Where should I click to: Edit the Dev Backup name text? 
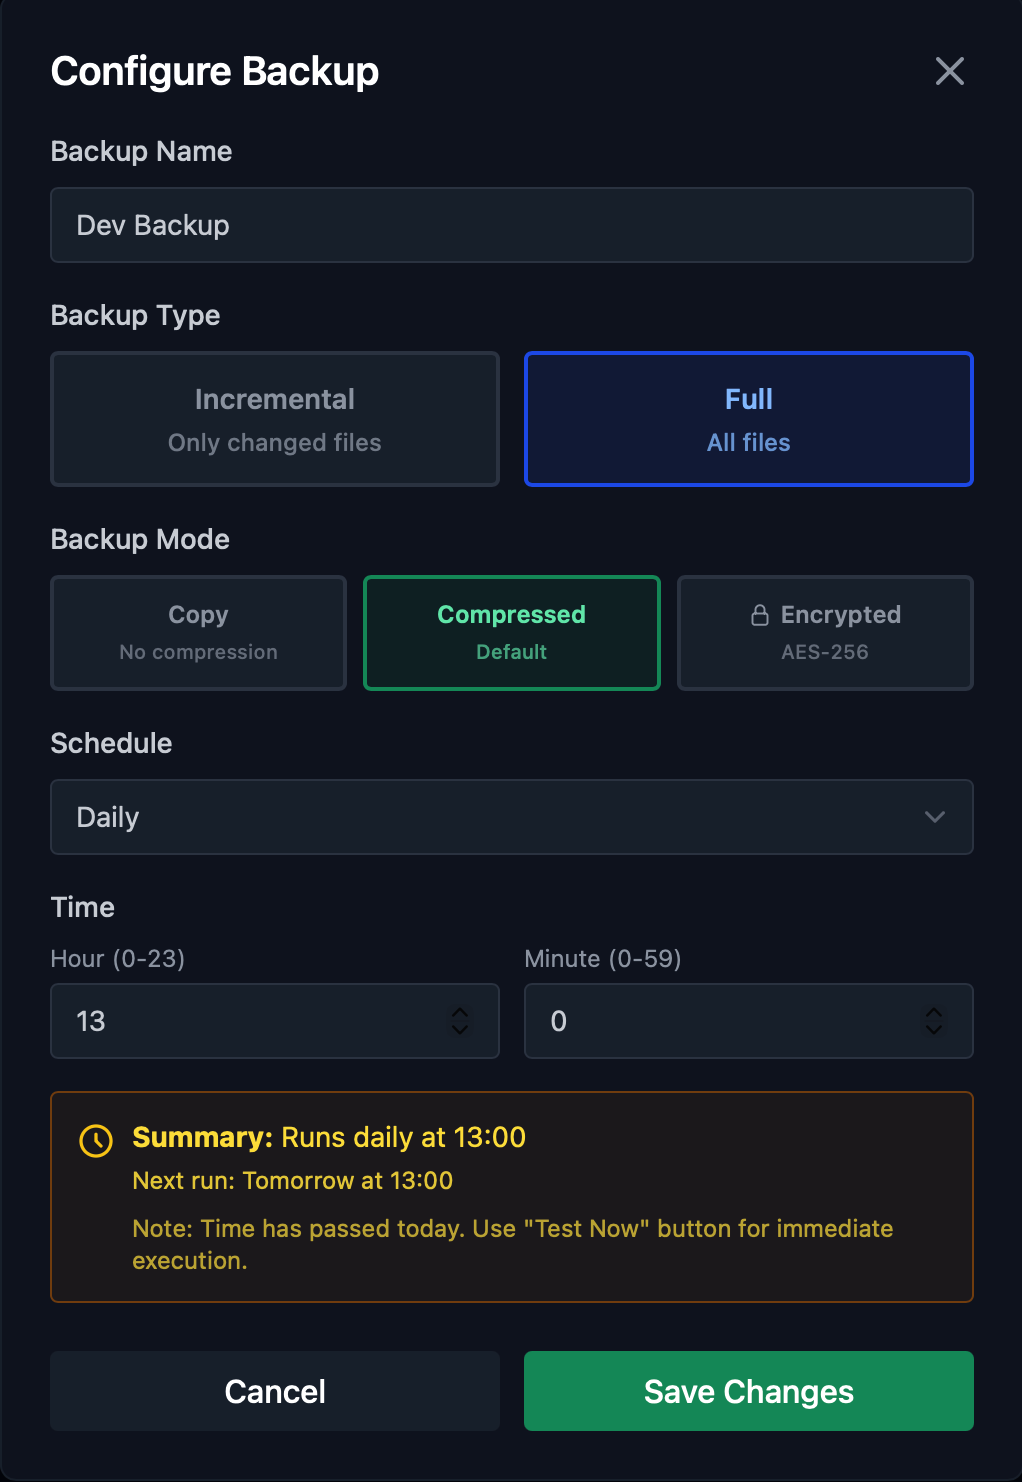click(x=152, y=225)
